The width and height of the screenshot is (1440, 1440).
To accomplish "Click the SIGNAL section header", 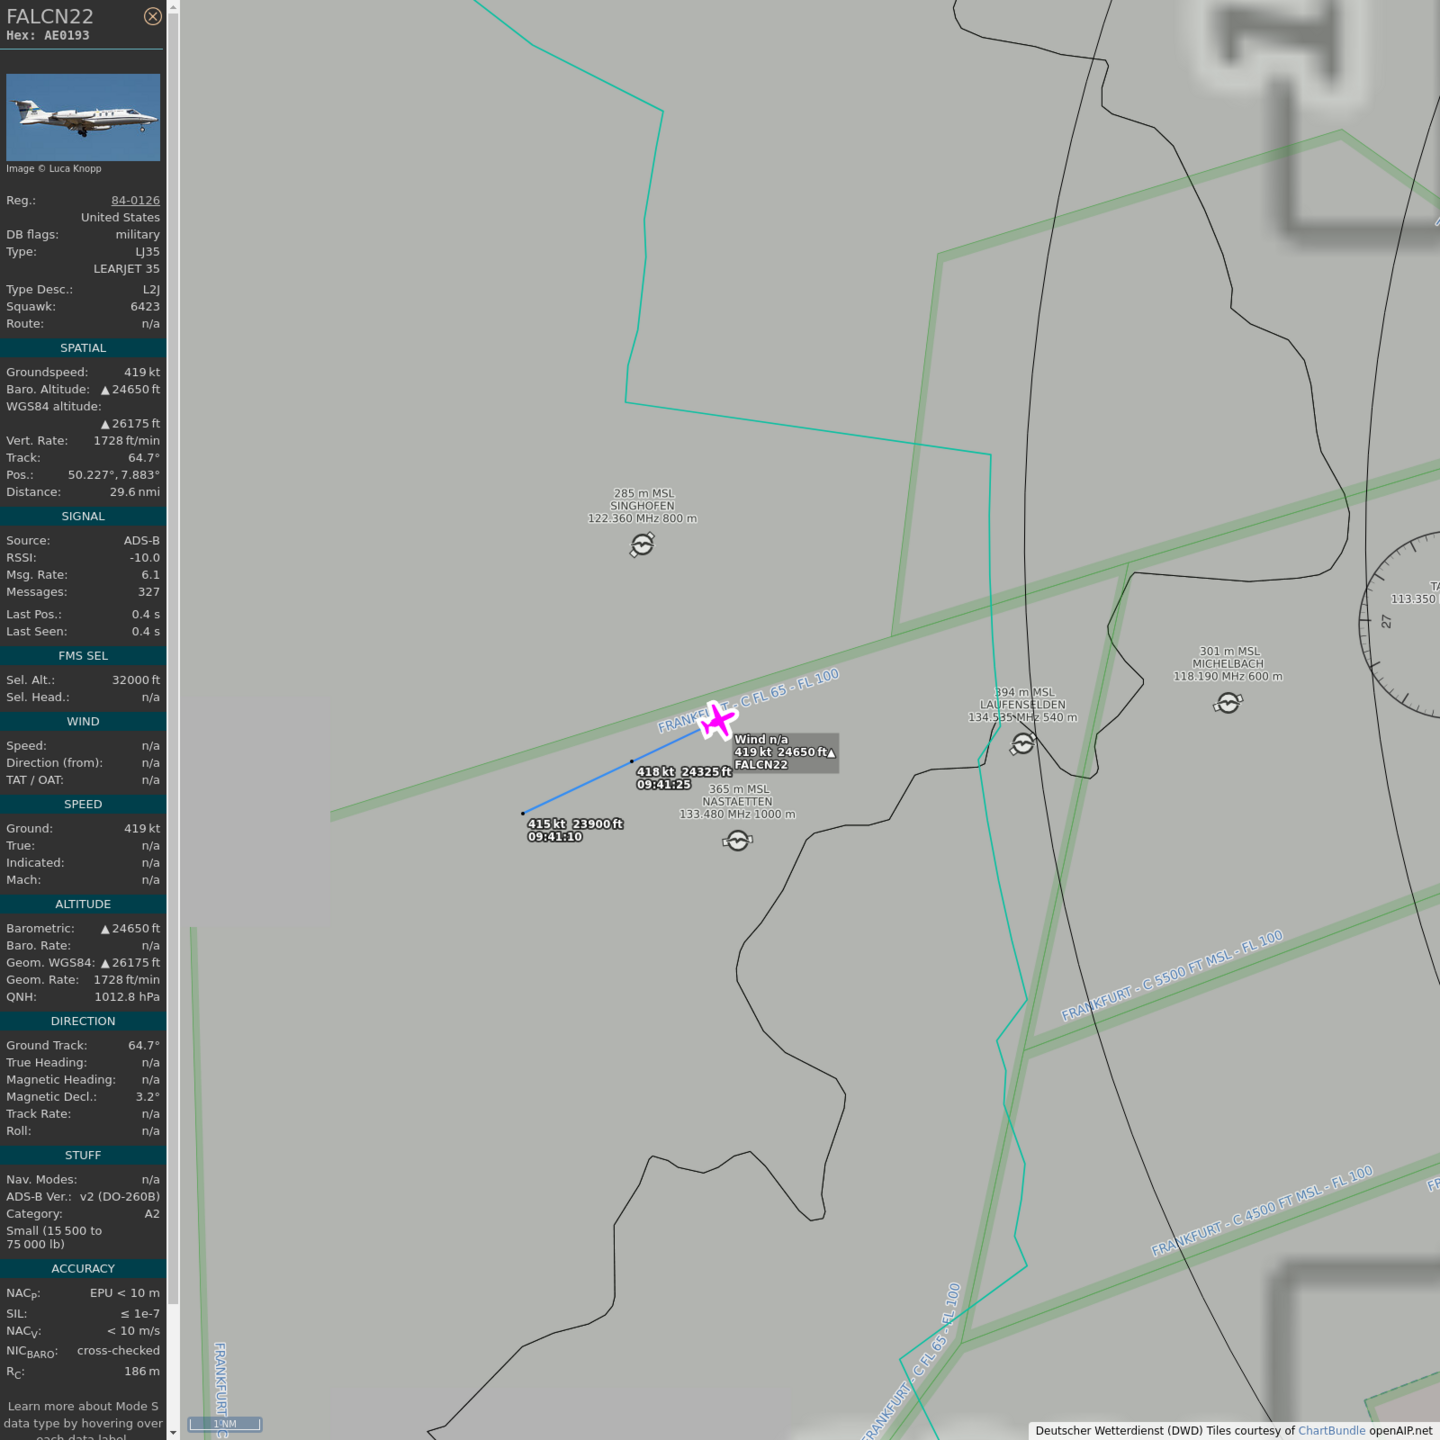I will [83, 516].
